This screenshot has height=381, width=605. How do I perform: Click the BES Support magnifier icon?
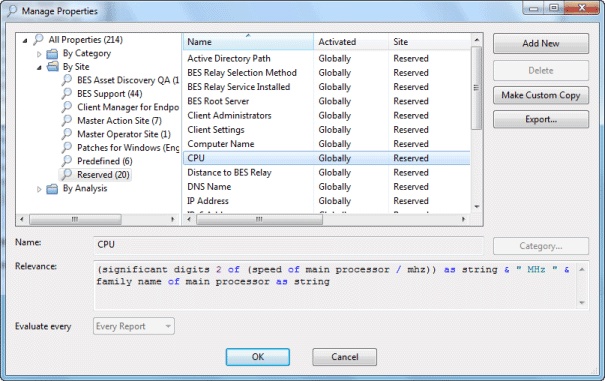(67, 93)
